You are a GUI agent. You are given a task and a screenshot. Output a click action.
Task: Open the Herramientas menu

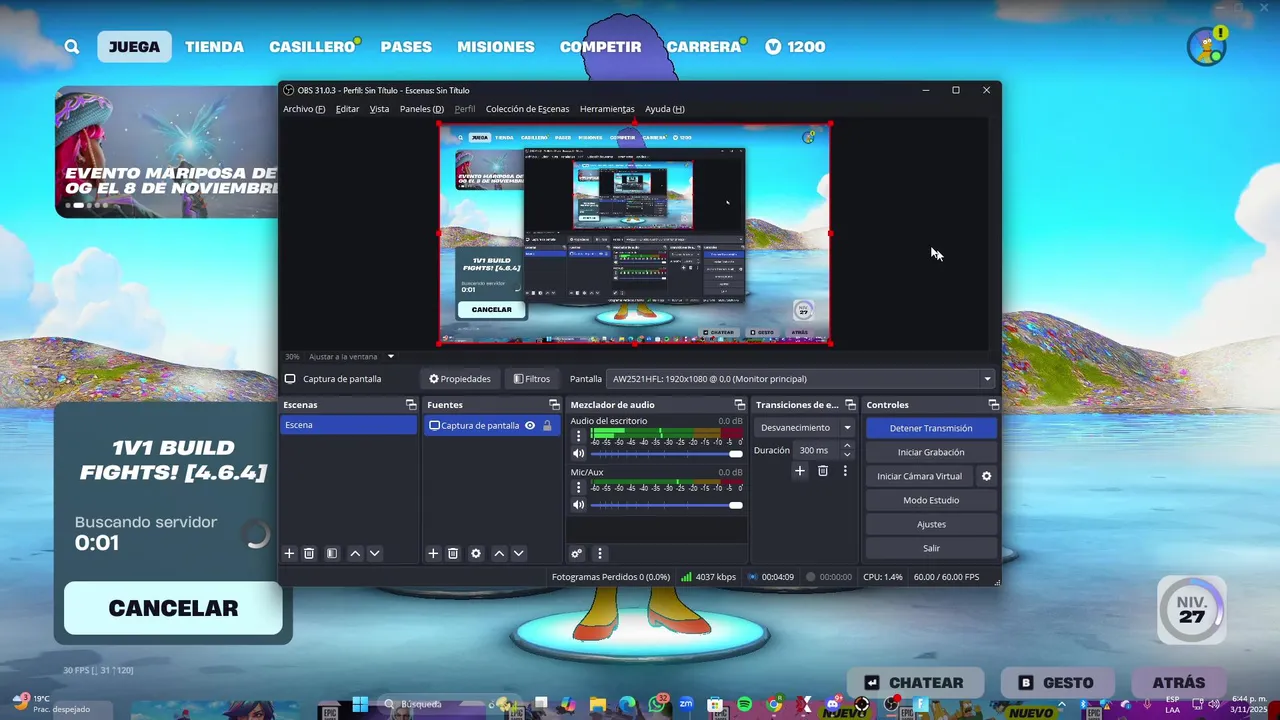(607, 109)
